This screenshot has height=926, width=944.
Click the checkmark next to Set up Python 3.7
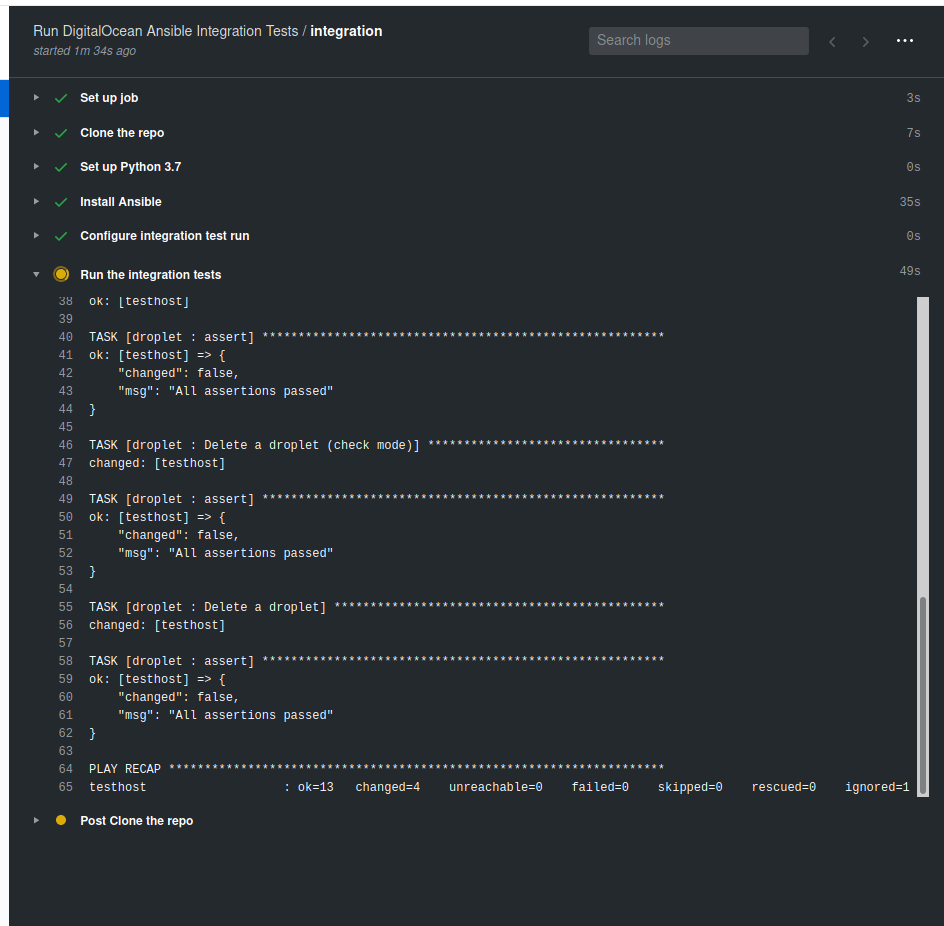click(x=60, y=166)
